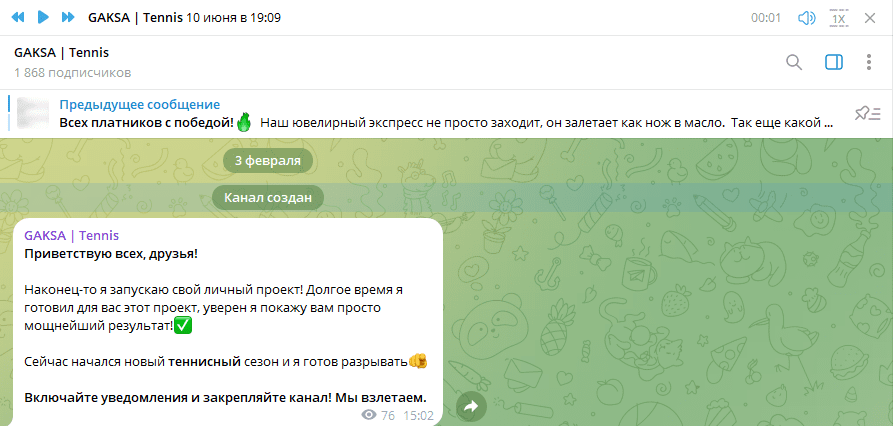Open the three-dot channel menu

pos(868,63)
